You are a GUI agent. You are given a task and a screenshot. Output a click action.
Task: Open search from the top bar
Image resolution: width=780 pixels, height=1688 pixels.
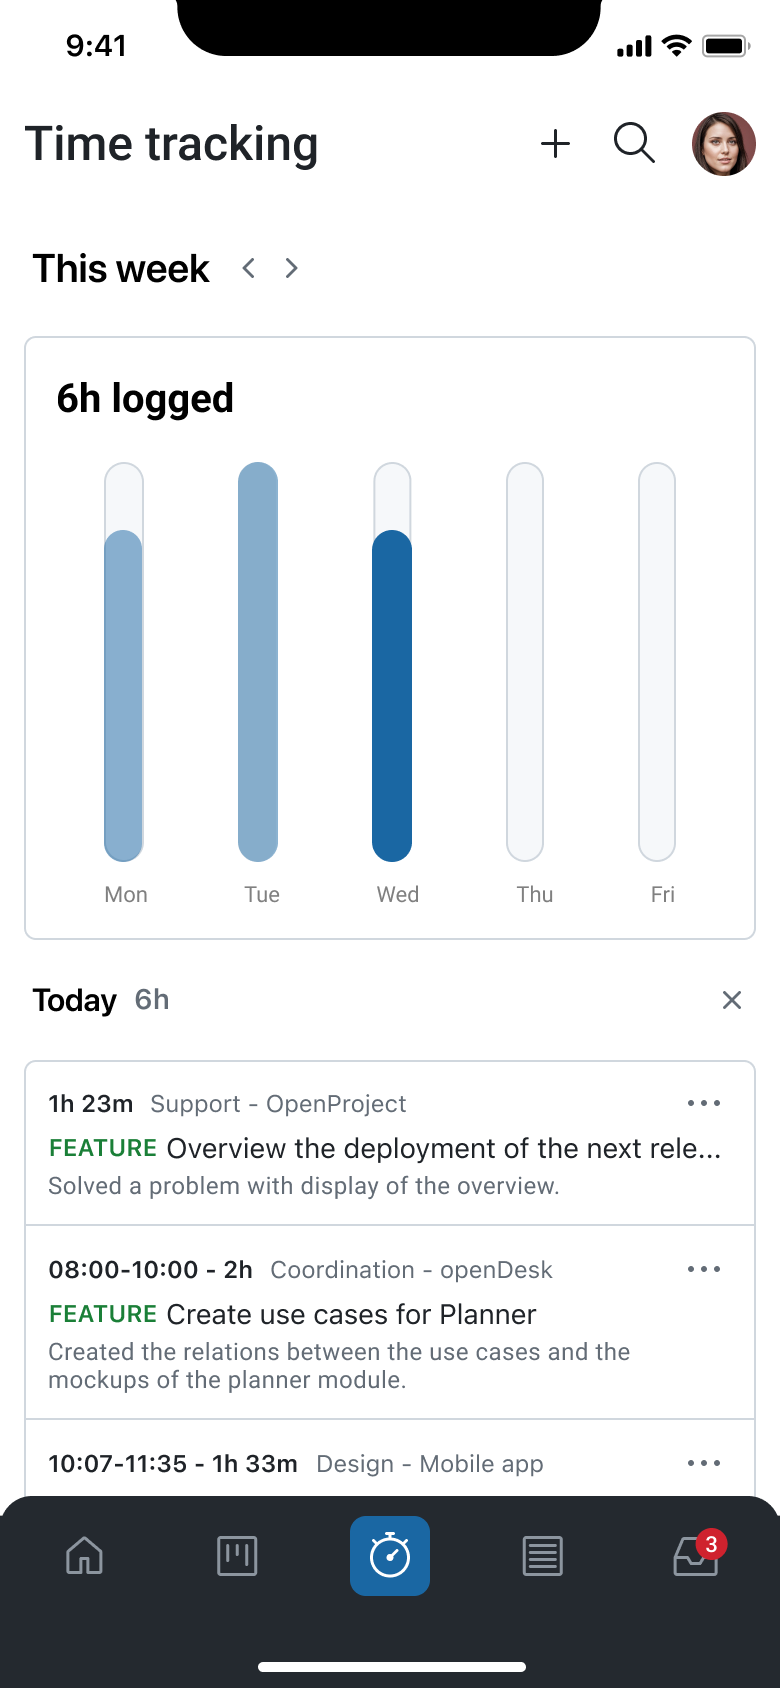click(634, 143)
